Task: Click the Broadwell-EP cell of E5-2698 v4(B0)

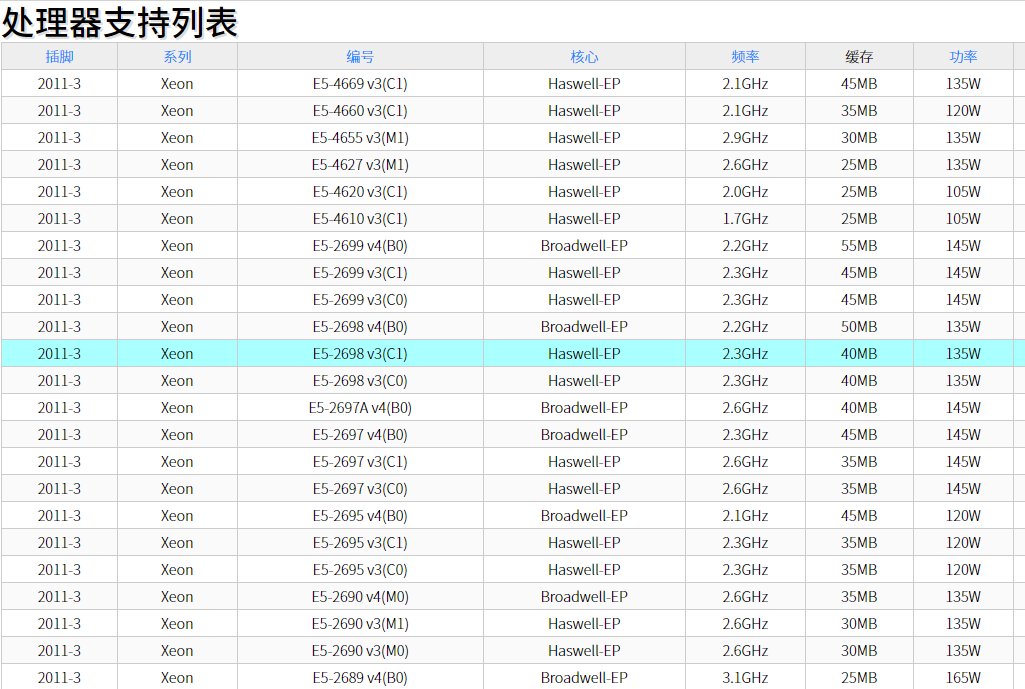Action: [584, 326]
